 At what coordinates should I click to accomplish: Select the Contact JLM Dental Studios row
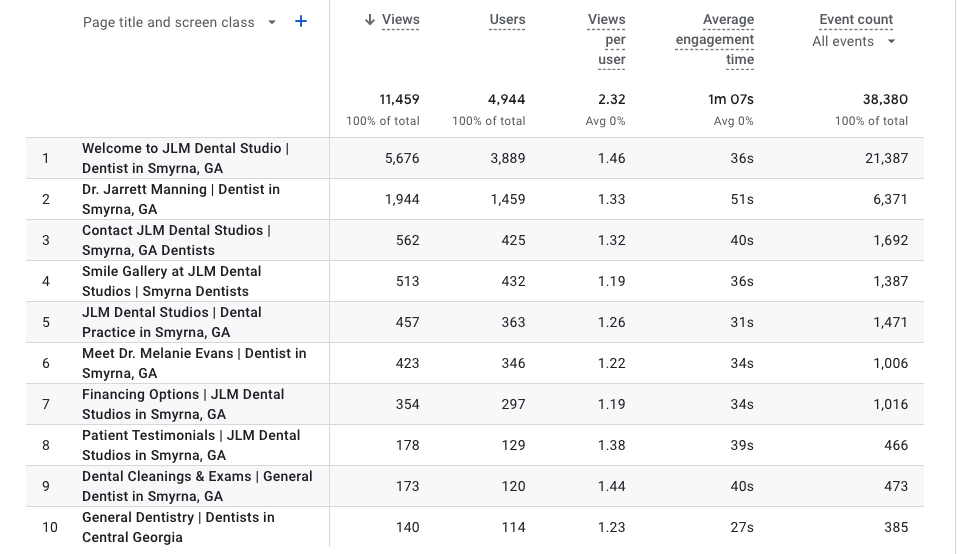[x=475, y=240]
